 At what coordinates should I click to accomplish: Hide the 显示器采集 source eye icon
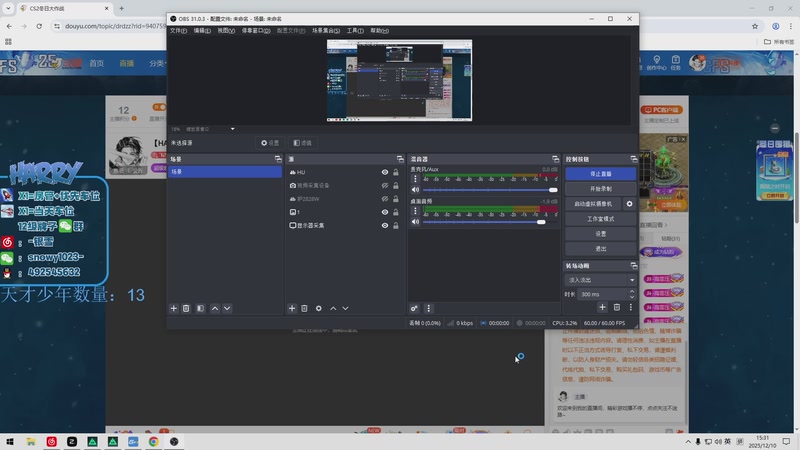coord(385,226)
